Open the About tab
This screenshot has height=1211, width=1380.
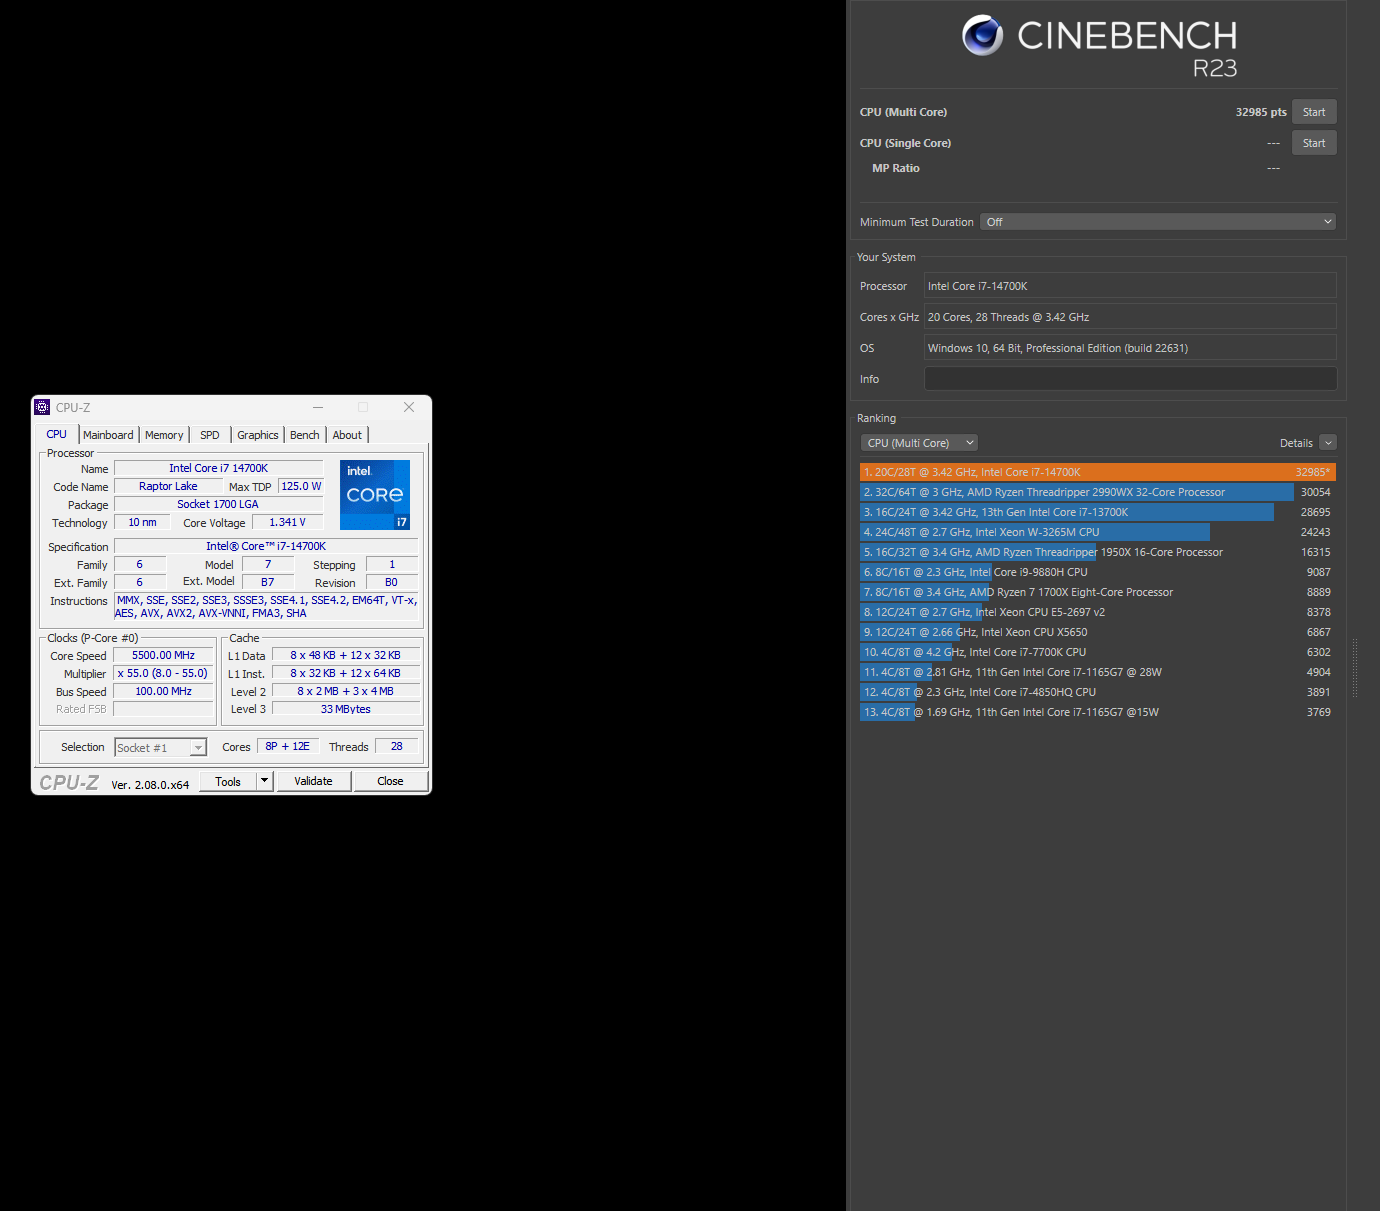click(x=348, y=435)
